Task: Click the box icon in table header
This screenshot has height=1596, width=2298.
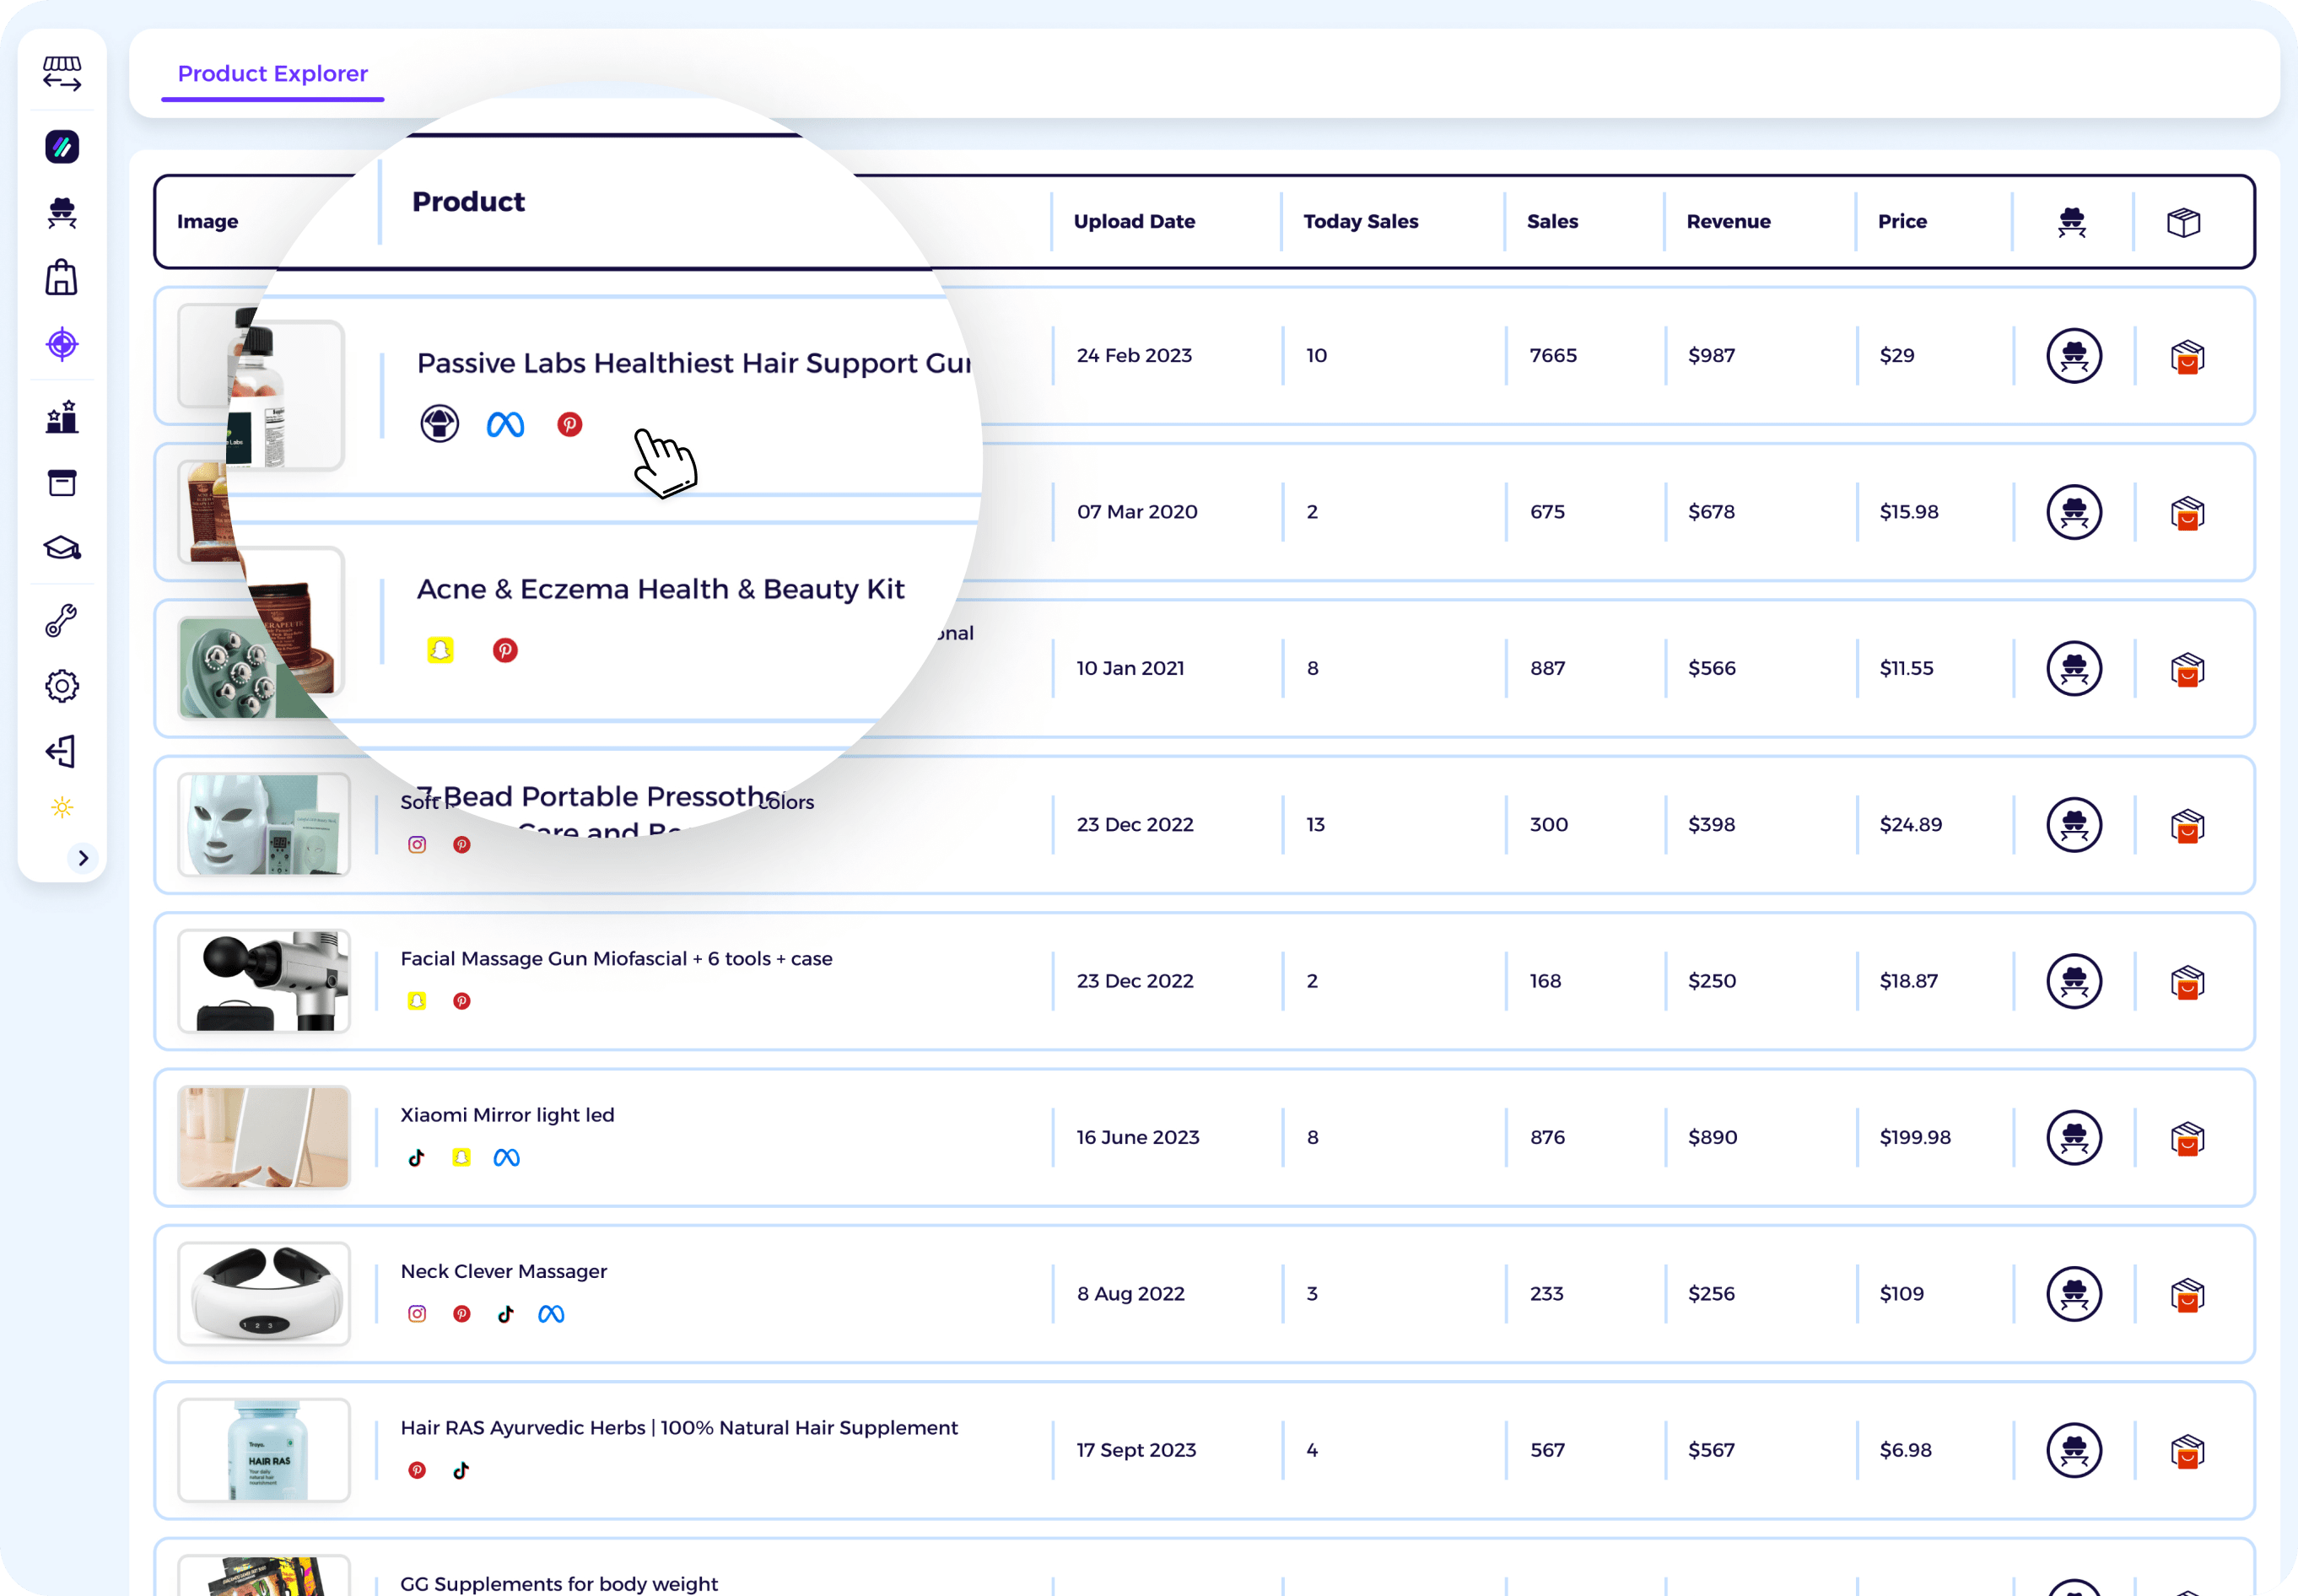Action: click(x=2184, y=222)
